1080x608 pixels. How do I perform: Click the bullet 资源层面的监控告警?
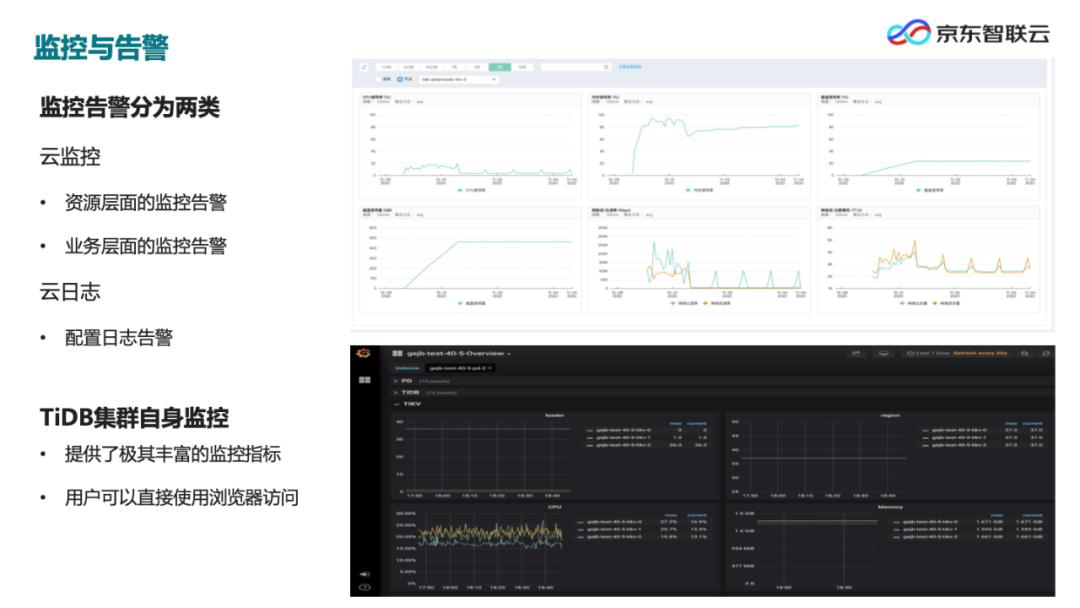(x=145, y=202)
